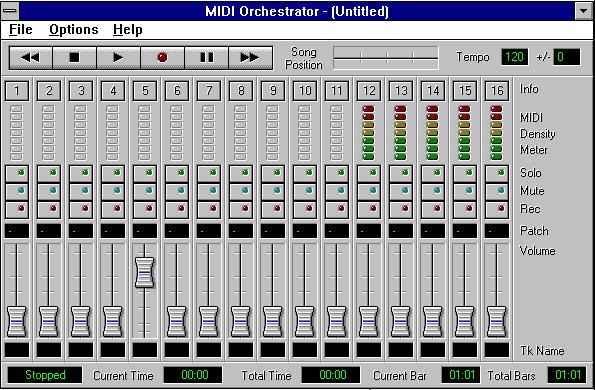Viewport: 595px width, 390px height.
Task: Click the Song Position slider
Action: click(386, 58)
